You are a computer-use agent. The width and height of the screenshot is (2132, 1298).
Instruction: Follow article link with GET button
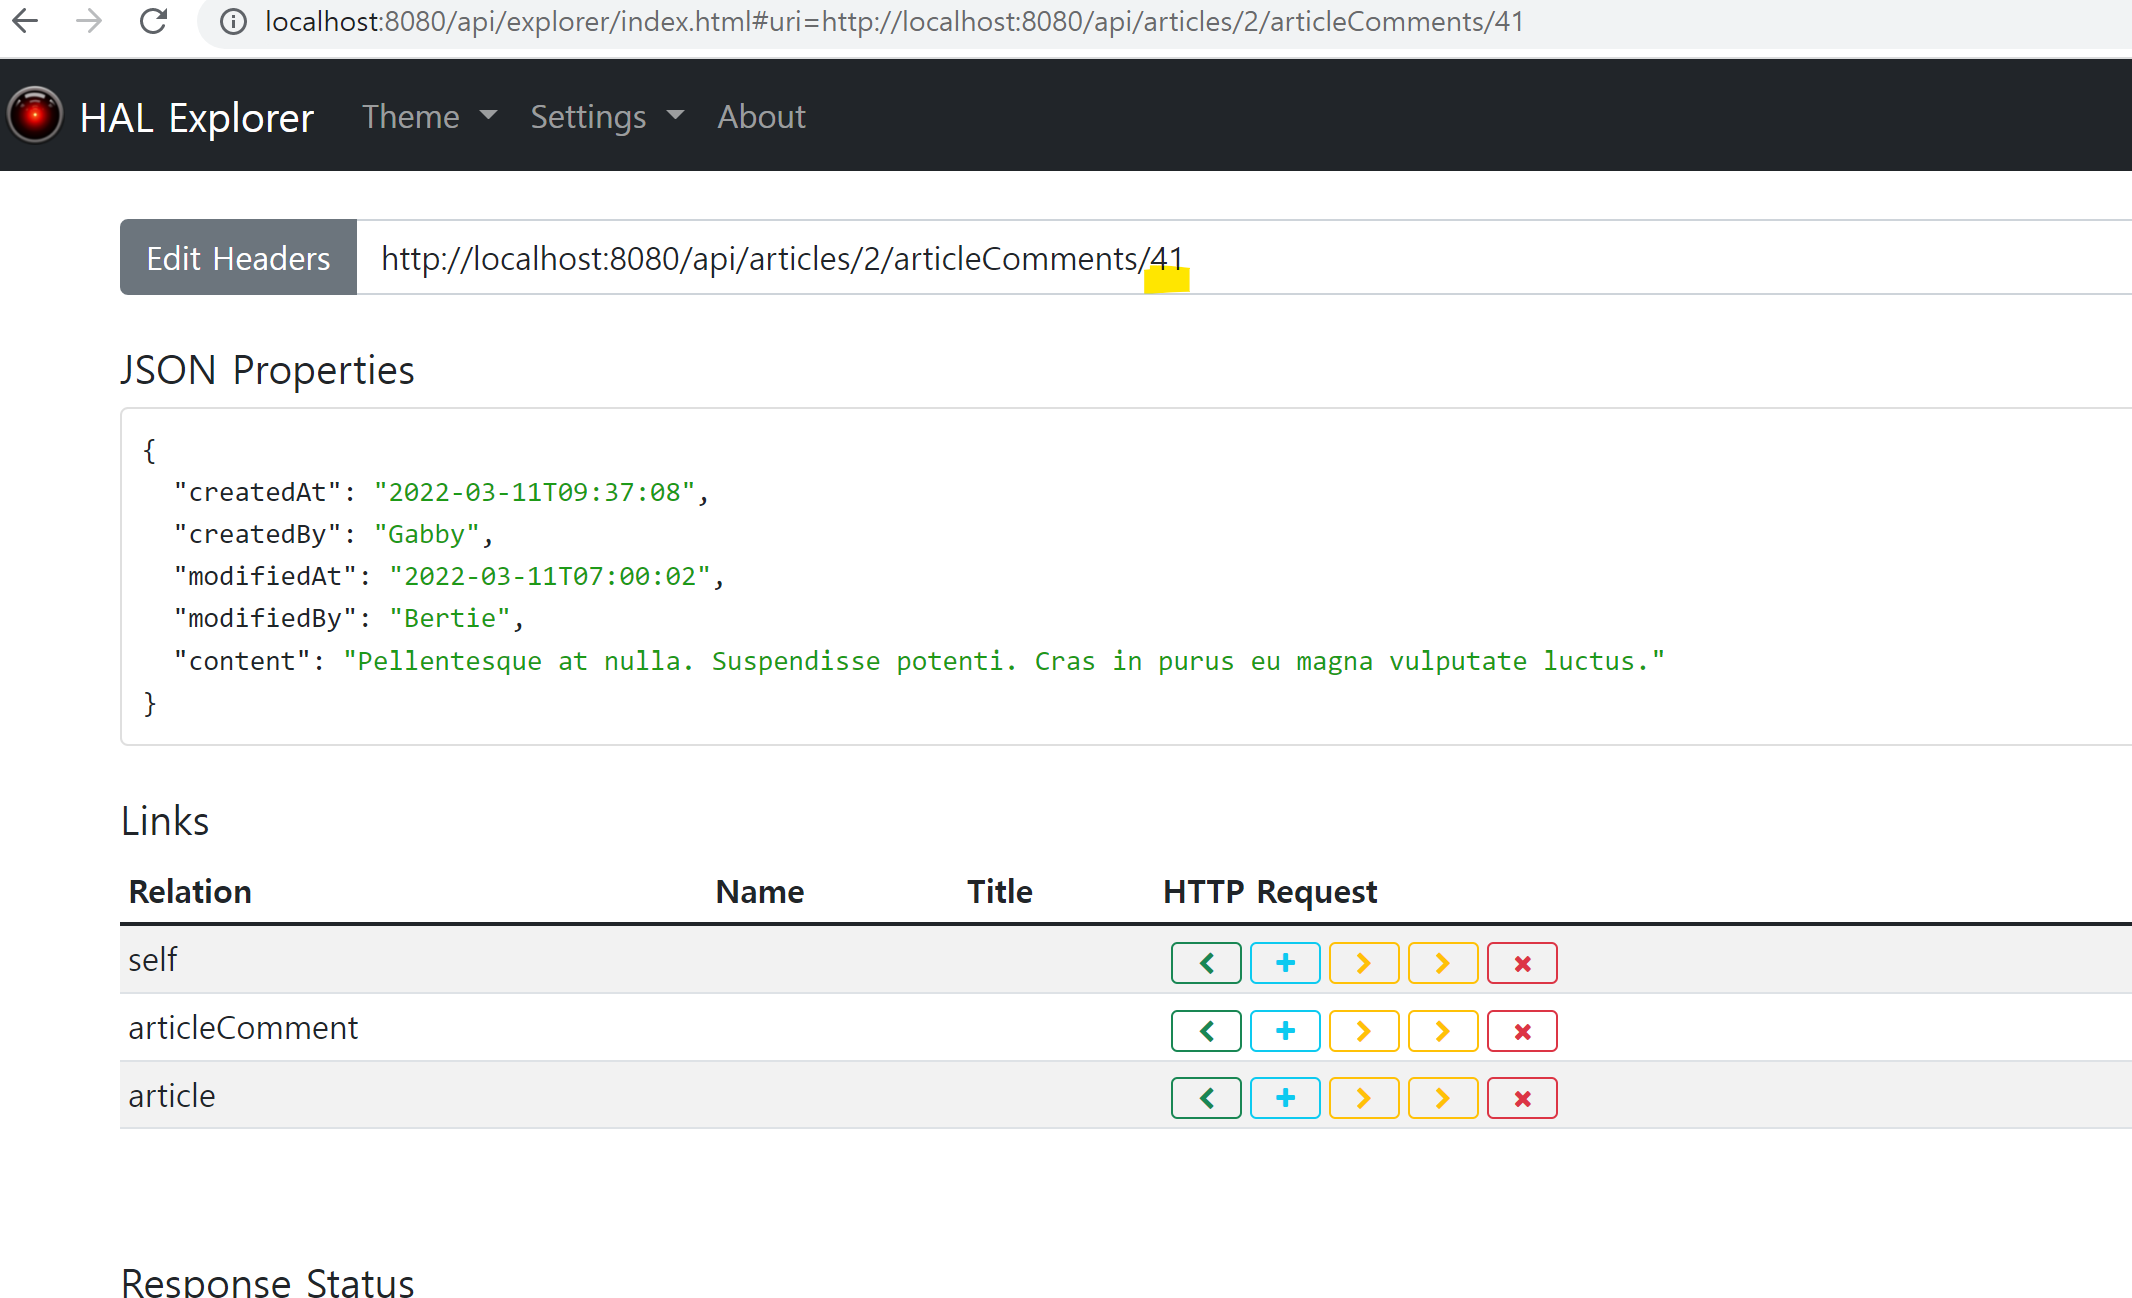1206,1098
